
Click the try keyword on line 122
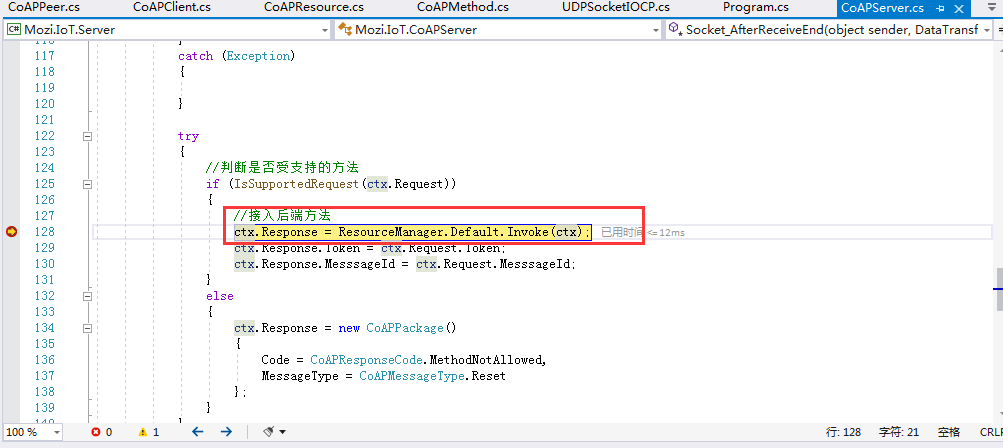(189, 136)
